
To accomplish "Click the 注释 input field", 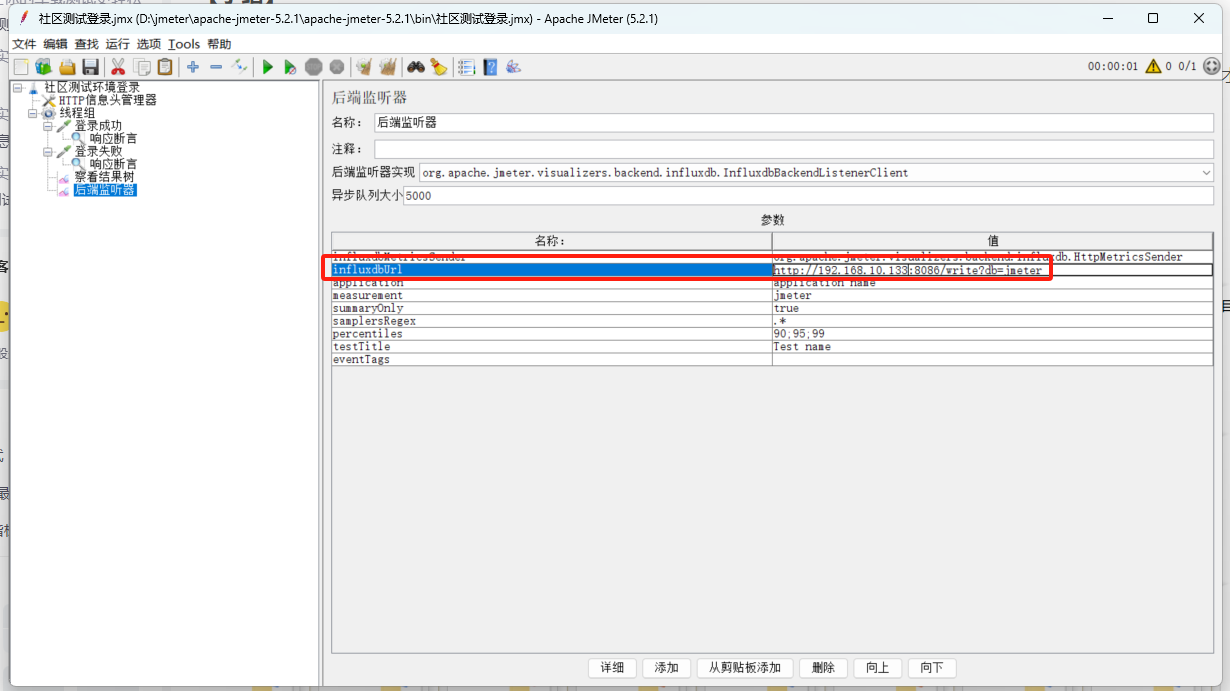I will tap(794, 148).
